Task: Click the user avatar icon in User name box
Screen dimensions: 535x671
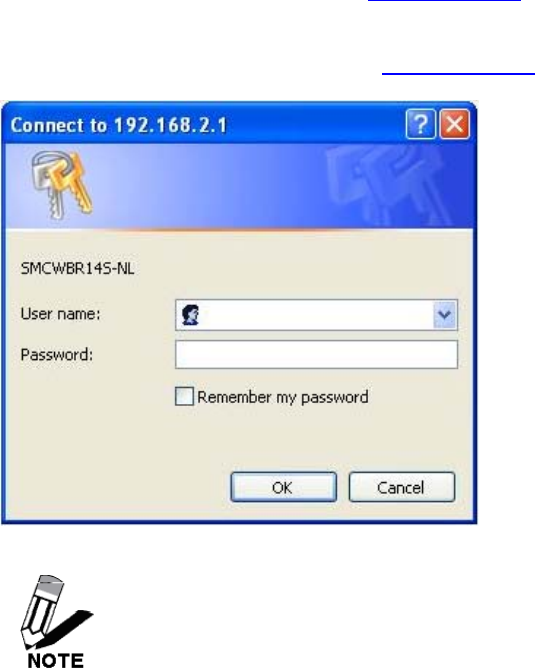Action: tap(190, 315)
